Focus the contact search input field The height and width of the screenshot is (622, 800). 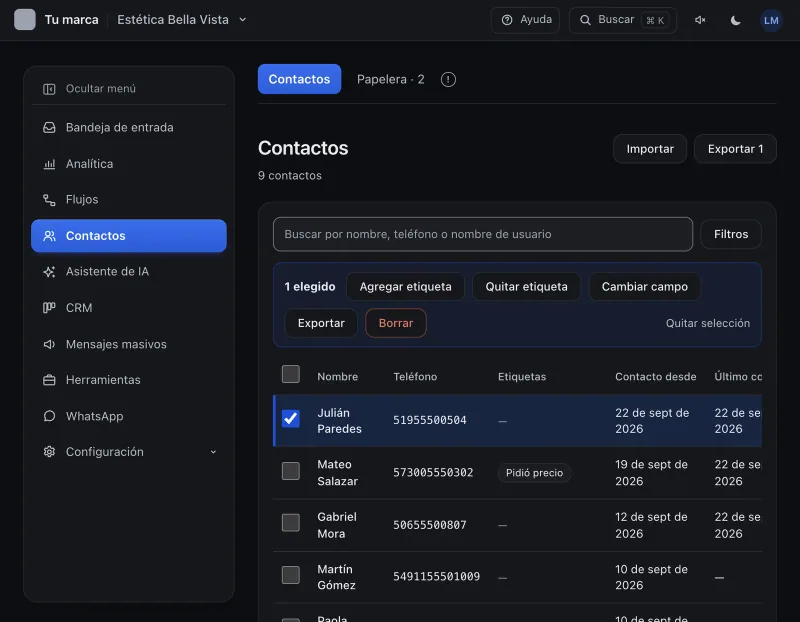[483, 234]
